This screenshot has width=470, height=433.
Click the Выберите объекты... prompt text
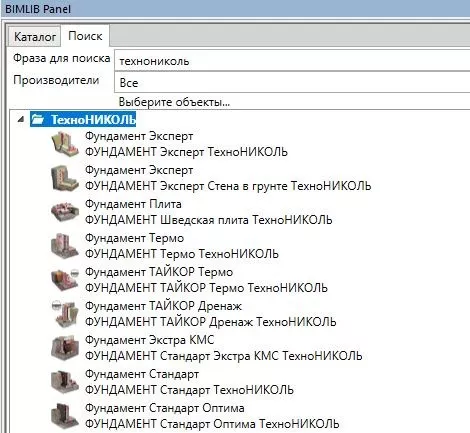[x=174, y=102]
